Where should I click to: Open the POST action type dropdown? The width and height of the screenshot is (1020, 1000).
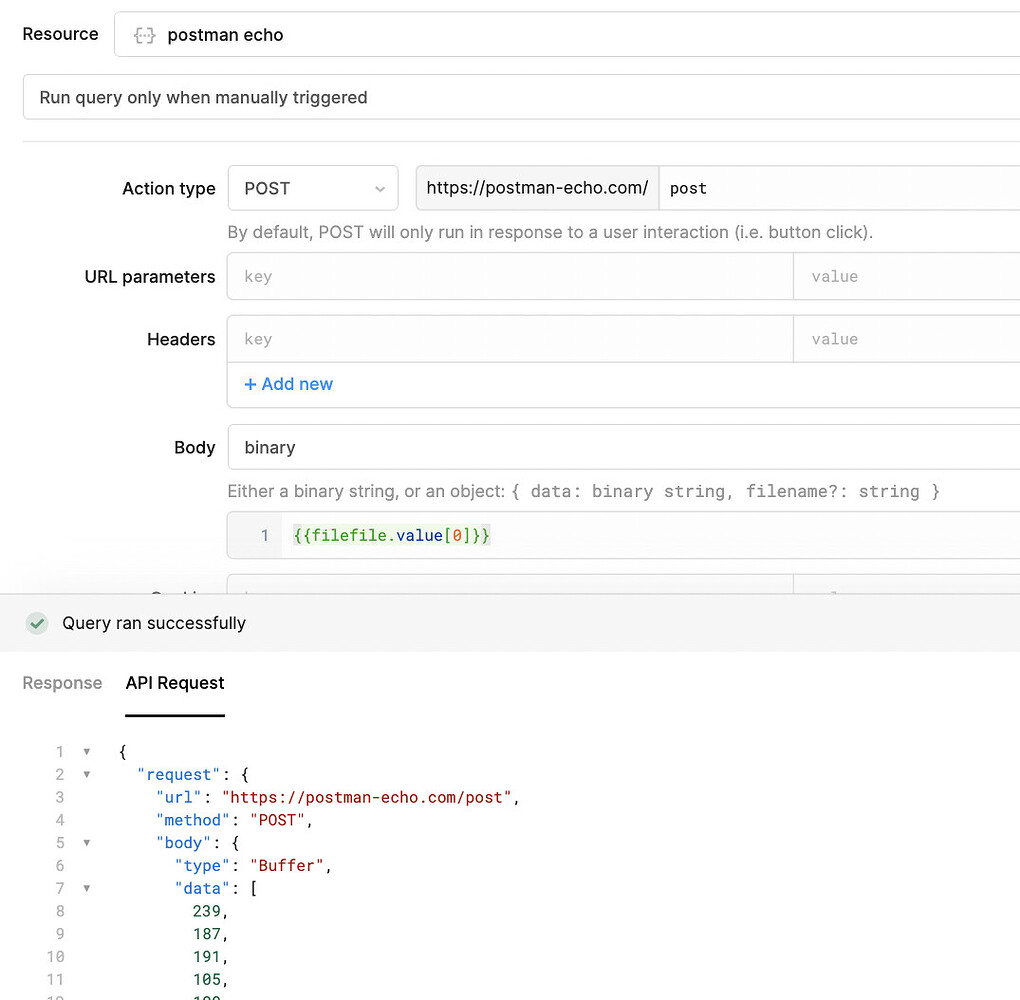313,188
